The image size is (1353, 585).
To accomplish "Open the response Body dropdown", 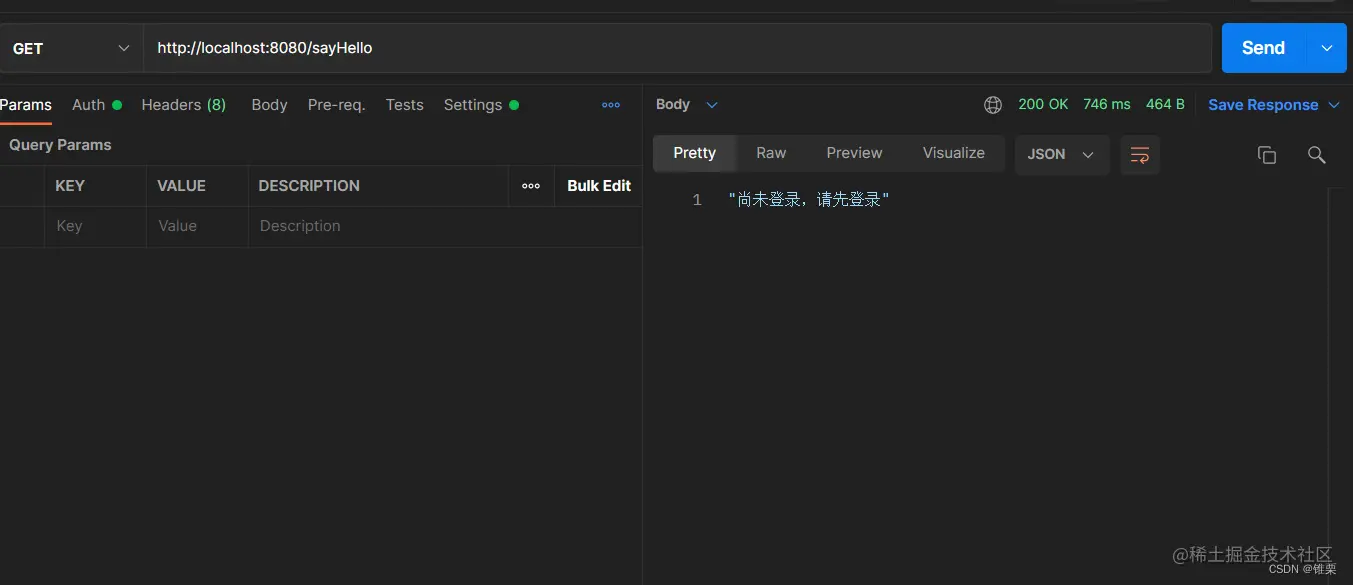I will click(x=687, y=105).
